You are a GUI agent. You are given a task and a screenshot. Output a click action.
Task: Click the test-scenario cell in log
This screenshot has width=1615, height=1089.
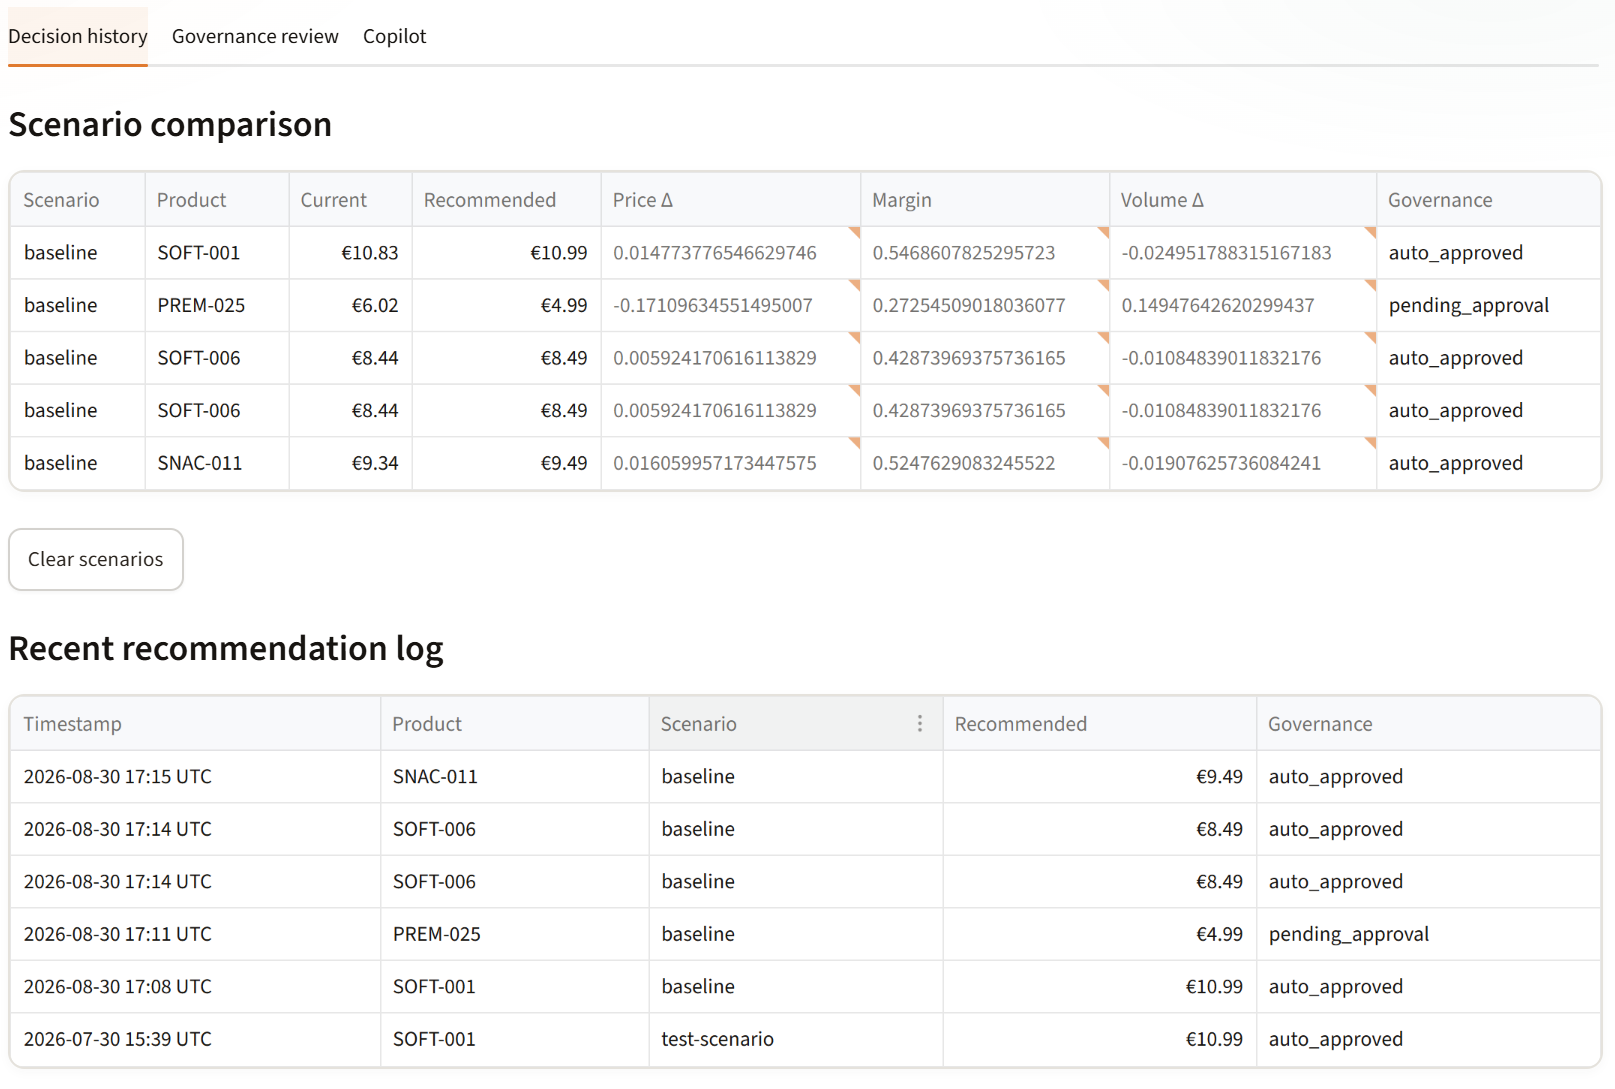[796, 1039]
